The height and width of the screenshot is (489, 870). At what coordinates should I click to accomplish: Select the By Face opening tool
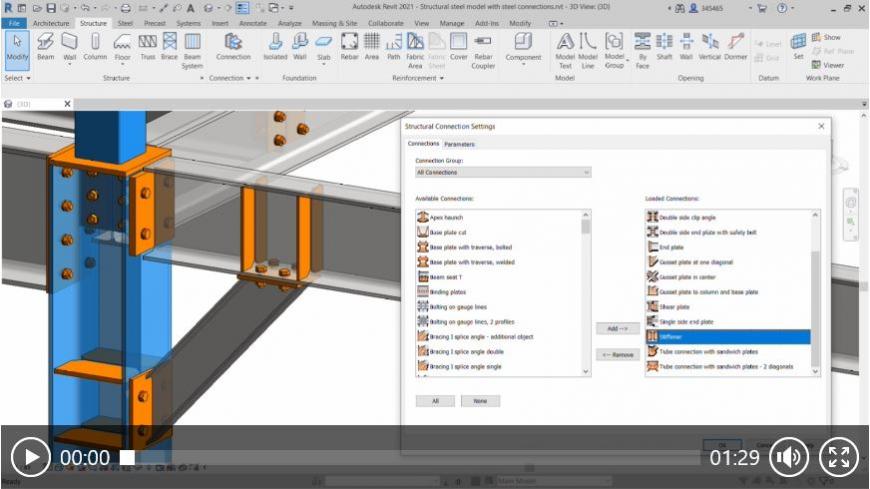click(x=643, y=51)
